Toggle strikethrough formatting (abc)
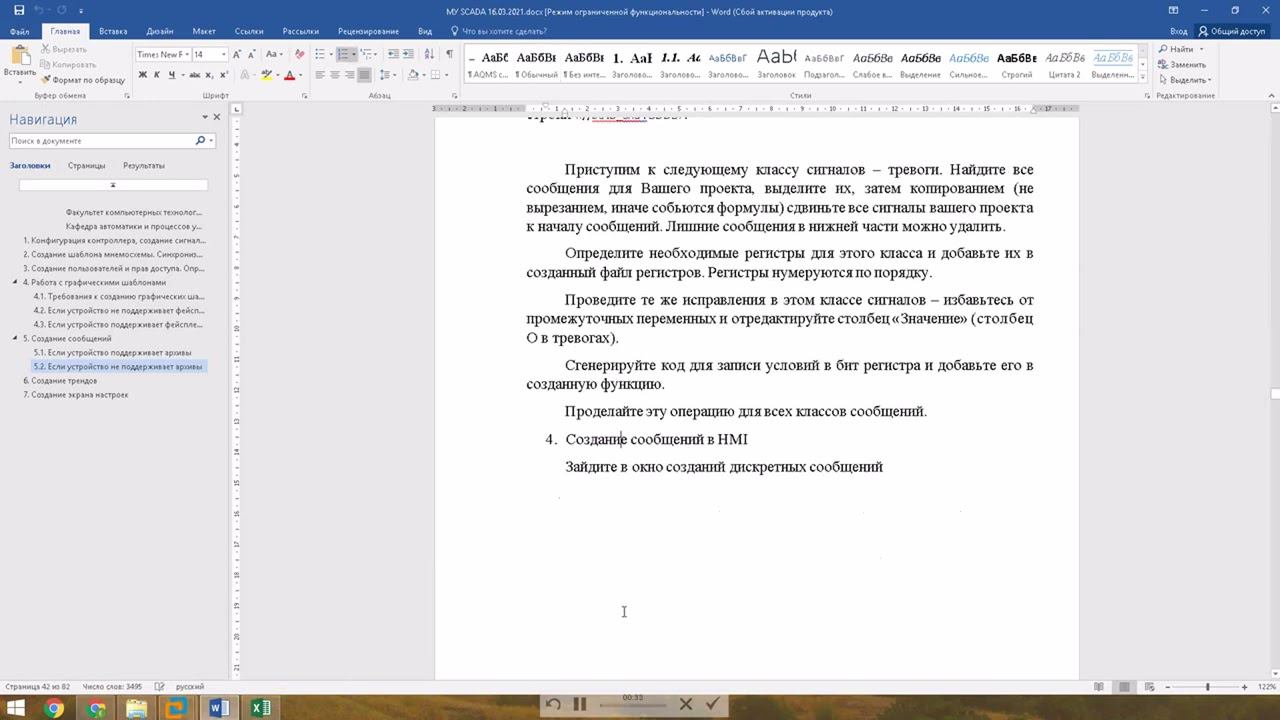This screenshot has height=720, width=1280. [x=193, y=75]
